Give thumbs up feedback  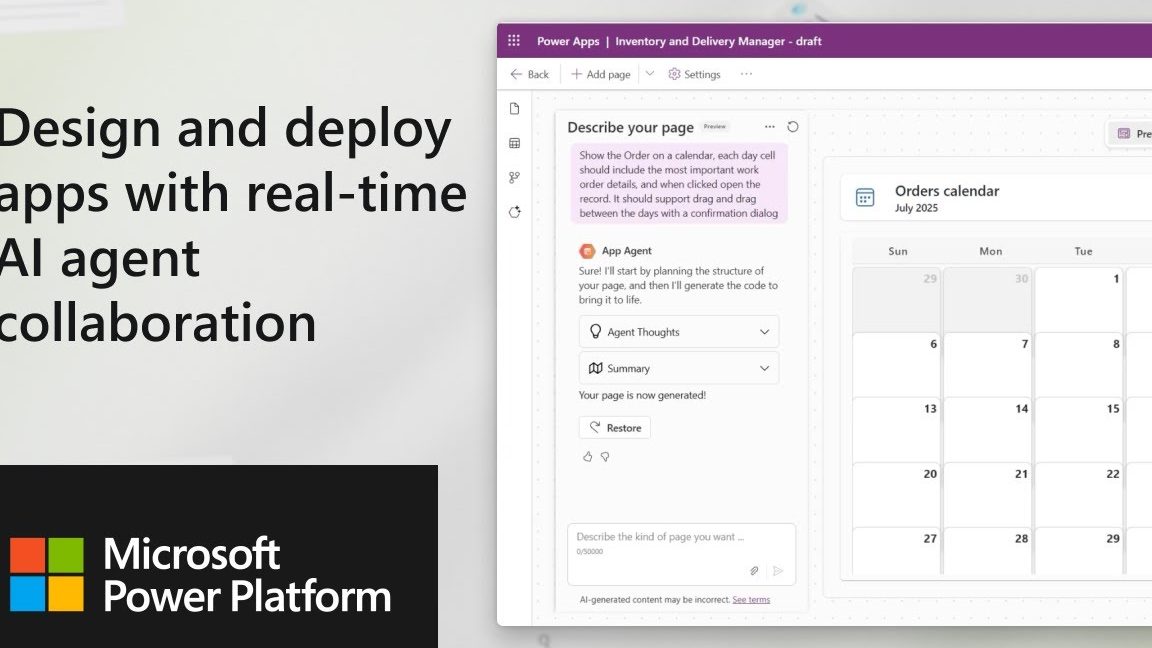pyautogui.click(x=587, y=456)
